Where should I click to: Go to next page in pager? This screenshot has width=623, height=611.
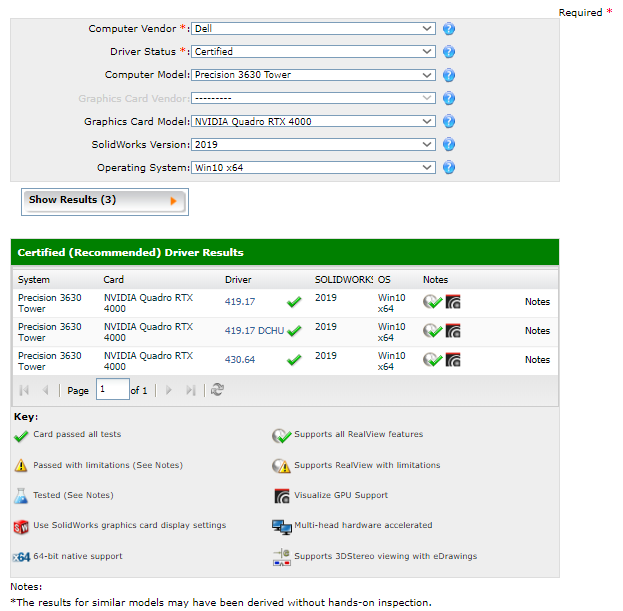coord(169,390)
